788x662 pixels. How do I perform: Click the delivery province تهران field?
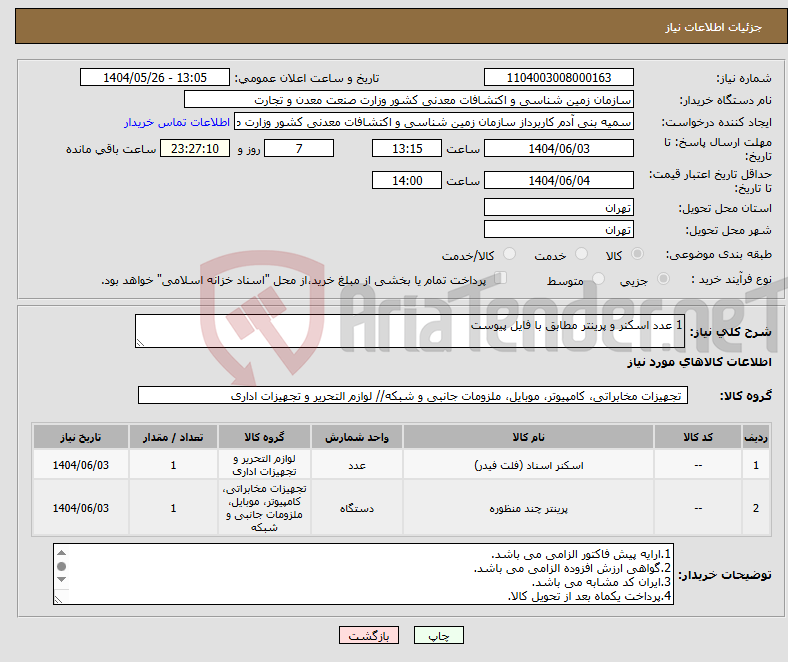click(x=558, y=207)
